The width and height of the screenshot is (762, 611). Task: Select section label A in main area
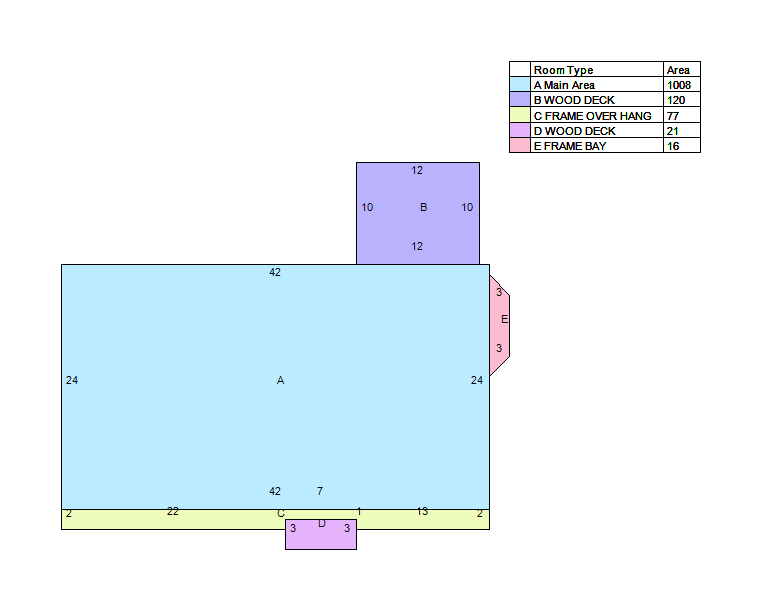click(280, 380)
